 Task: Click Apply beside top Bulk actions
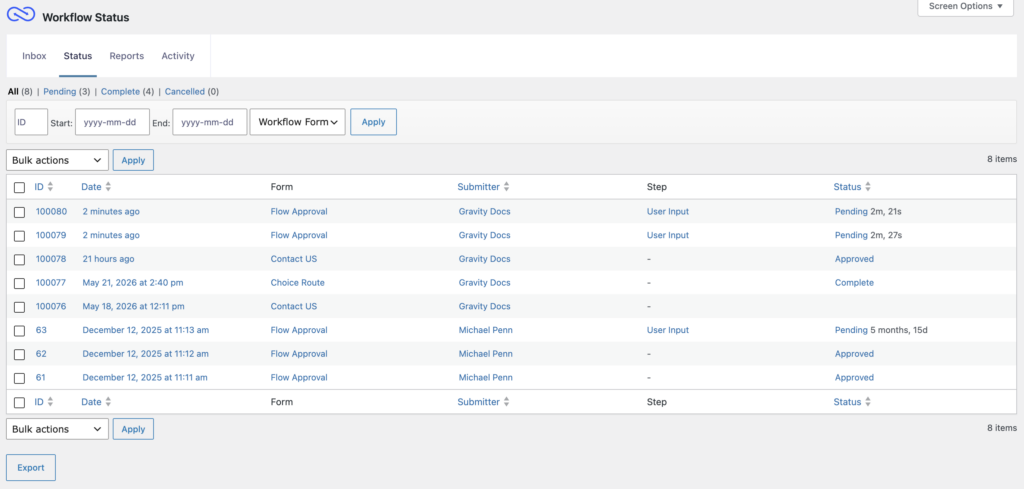point(133,160)
